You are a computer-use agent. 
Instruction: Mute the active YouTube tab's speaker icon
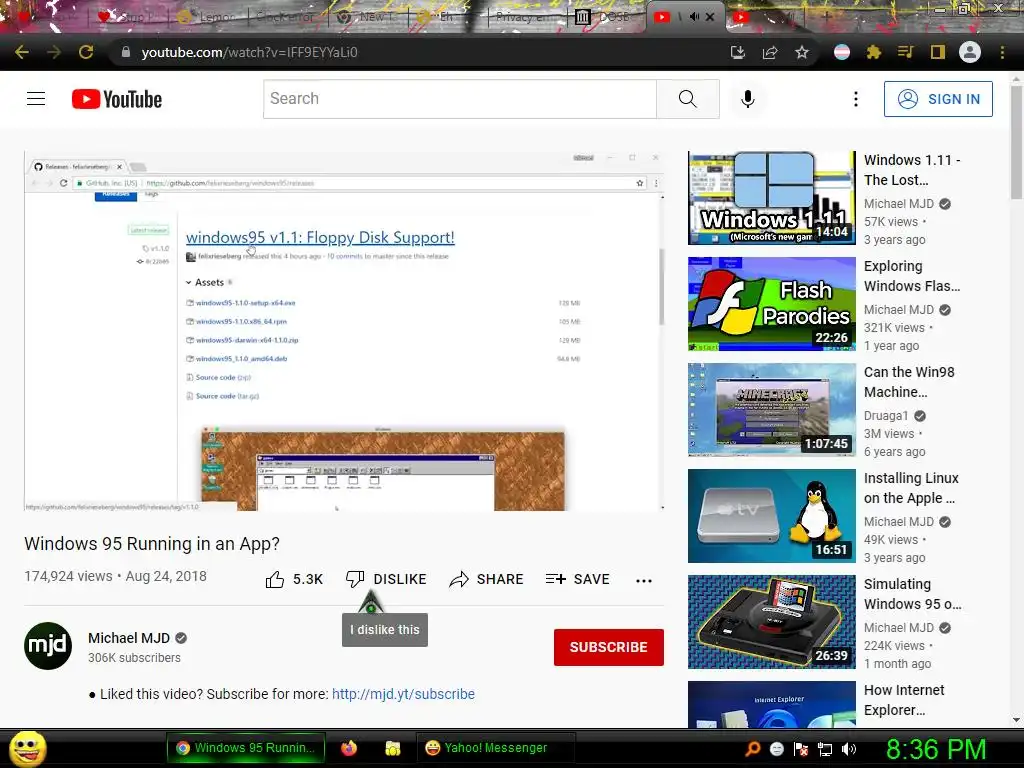point(694,17)
